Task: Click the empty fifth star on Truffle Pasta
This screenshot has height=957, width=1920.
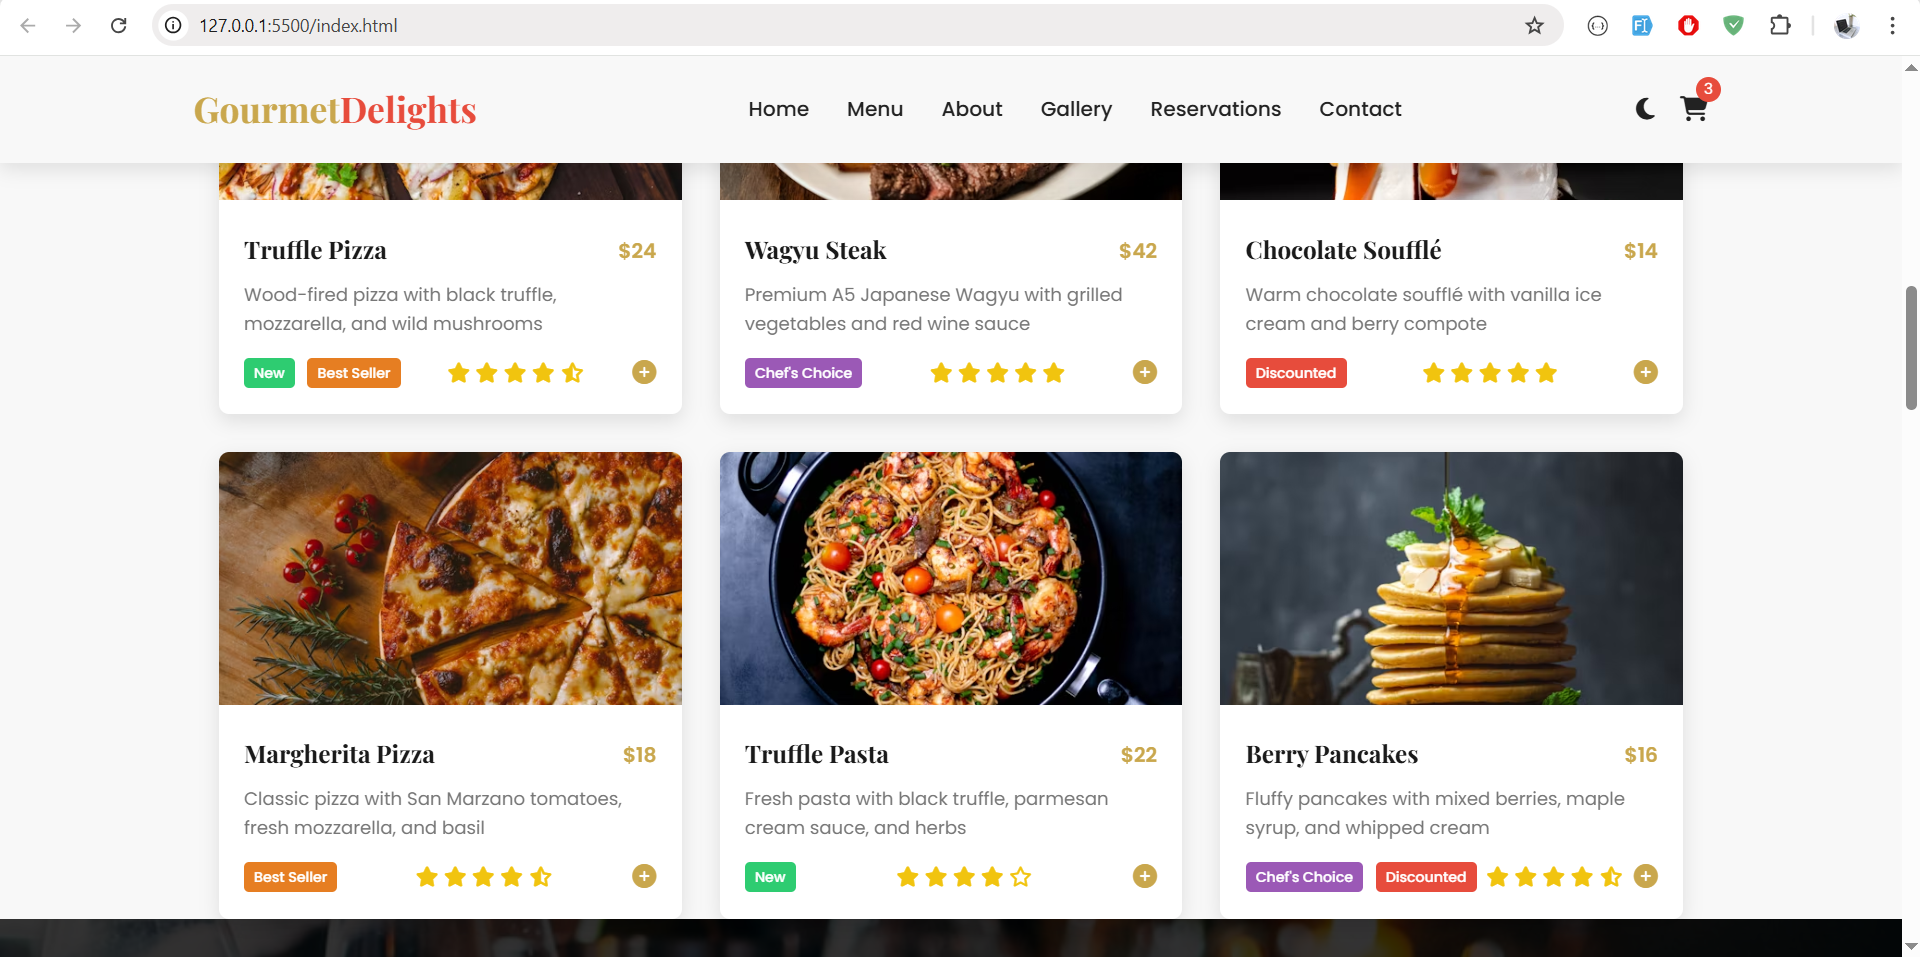Action: [x=1020, y=876]
